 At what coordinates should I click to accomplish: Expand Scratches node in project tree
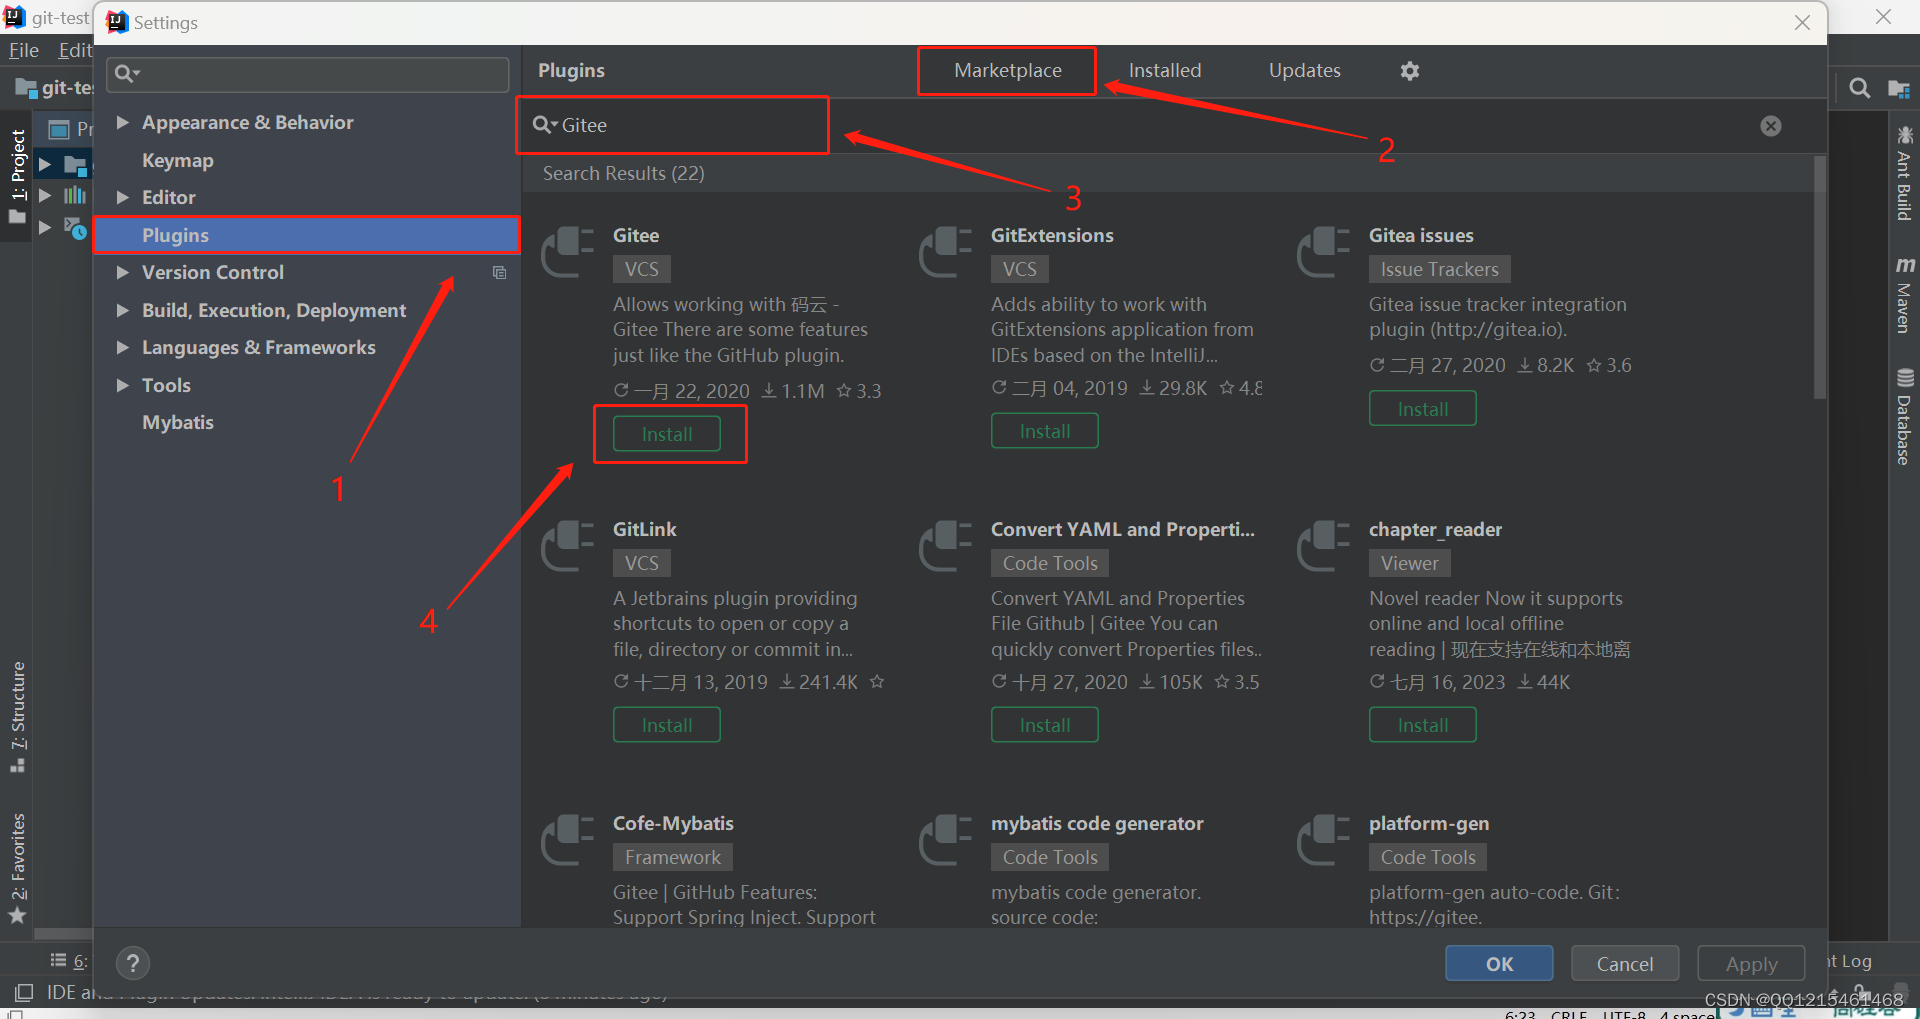pyautogui.click(x=44, y=227)
